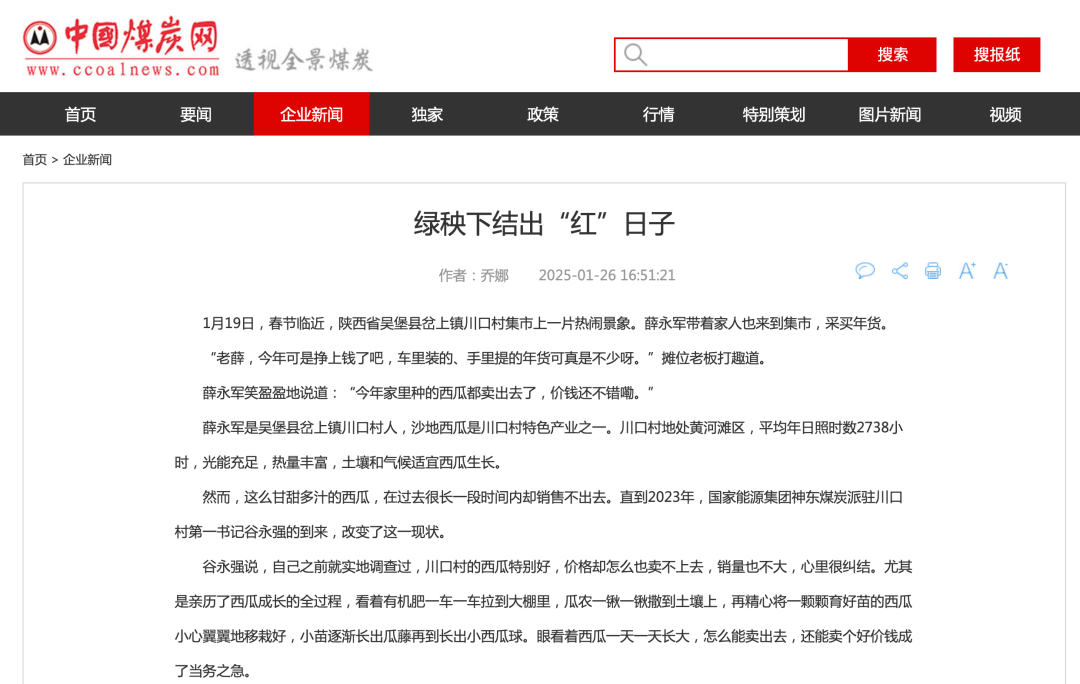Open the 特别策划 navigation item
The width and height of the screenshot is (1080, 684).
click(774, 114)
